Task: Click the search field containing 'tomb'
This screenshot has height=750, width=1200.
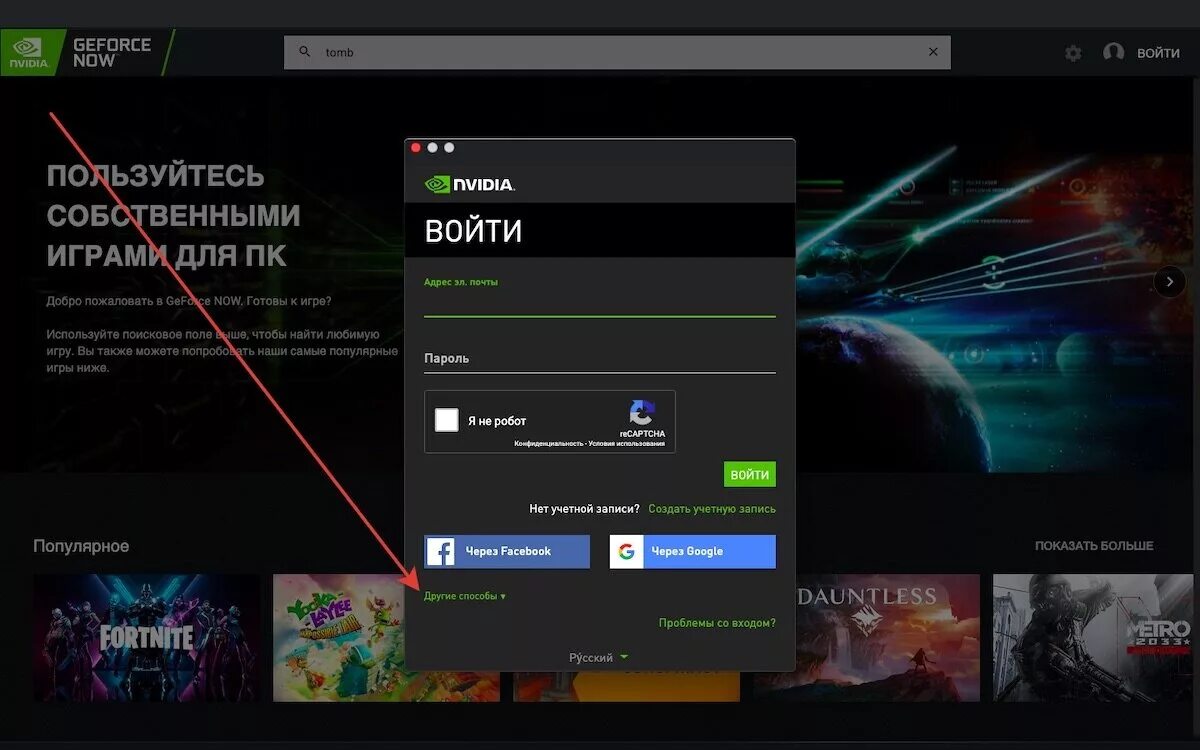Action: pyautogui.click(x=617, y=52)
